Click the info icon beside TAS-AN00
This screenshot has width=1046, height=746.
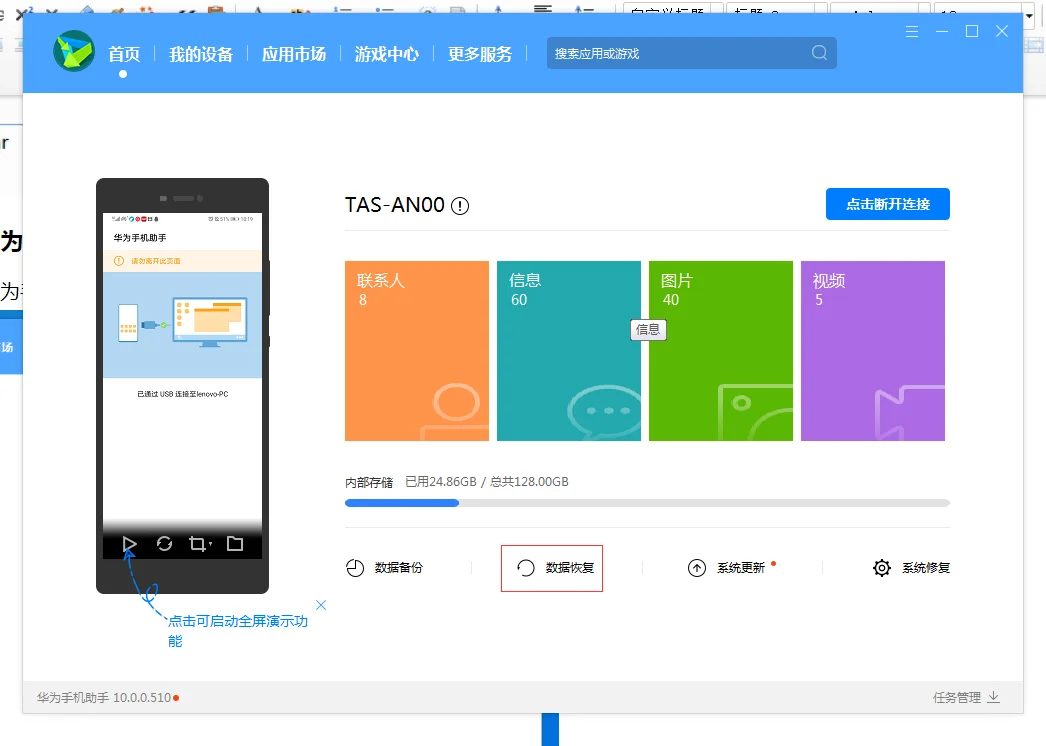460,206
